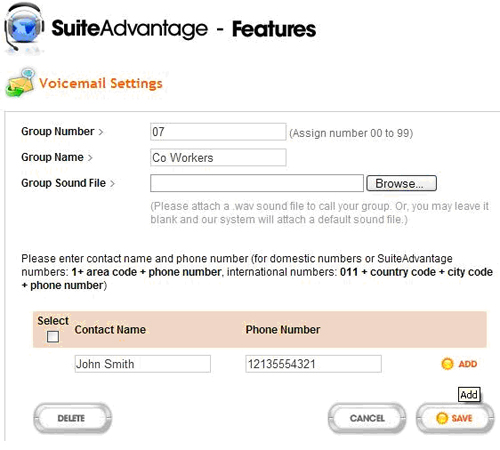The height and width of the screenshot is (450, 500).
Task: Toggle the Select all checkbox
Action: tap(53, 336)
